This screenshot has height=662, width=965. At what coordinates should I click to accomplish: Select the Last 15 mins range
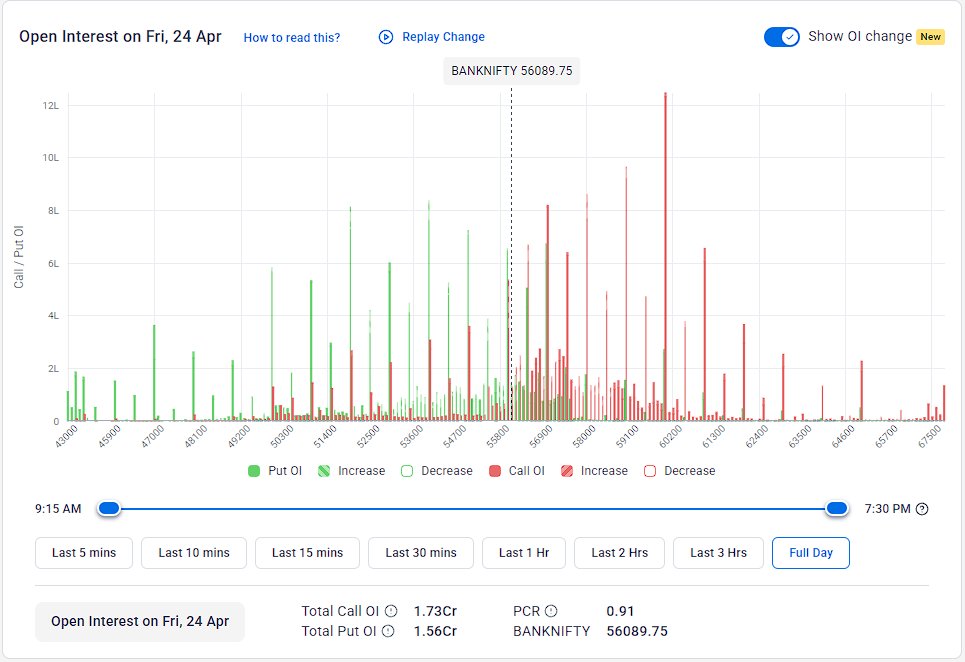(x=307, y=552)
